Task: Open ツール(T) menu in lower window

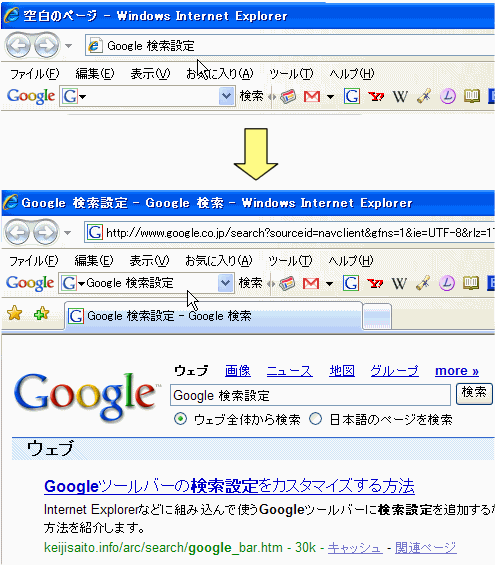Action: coord(290,261)
